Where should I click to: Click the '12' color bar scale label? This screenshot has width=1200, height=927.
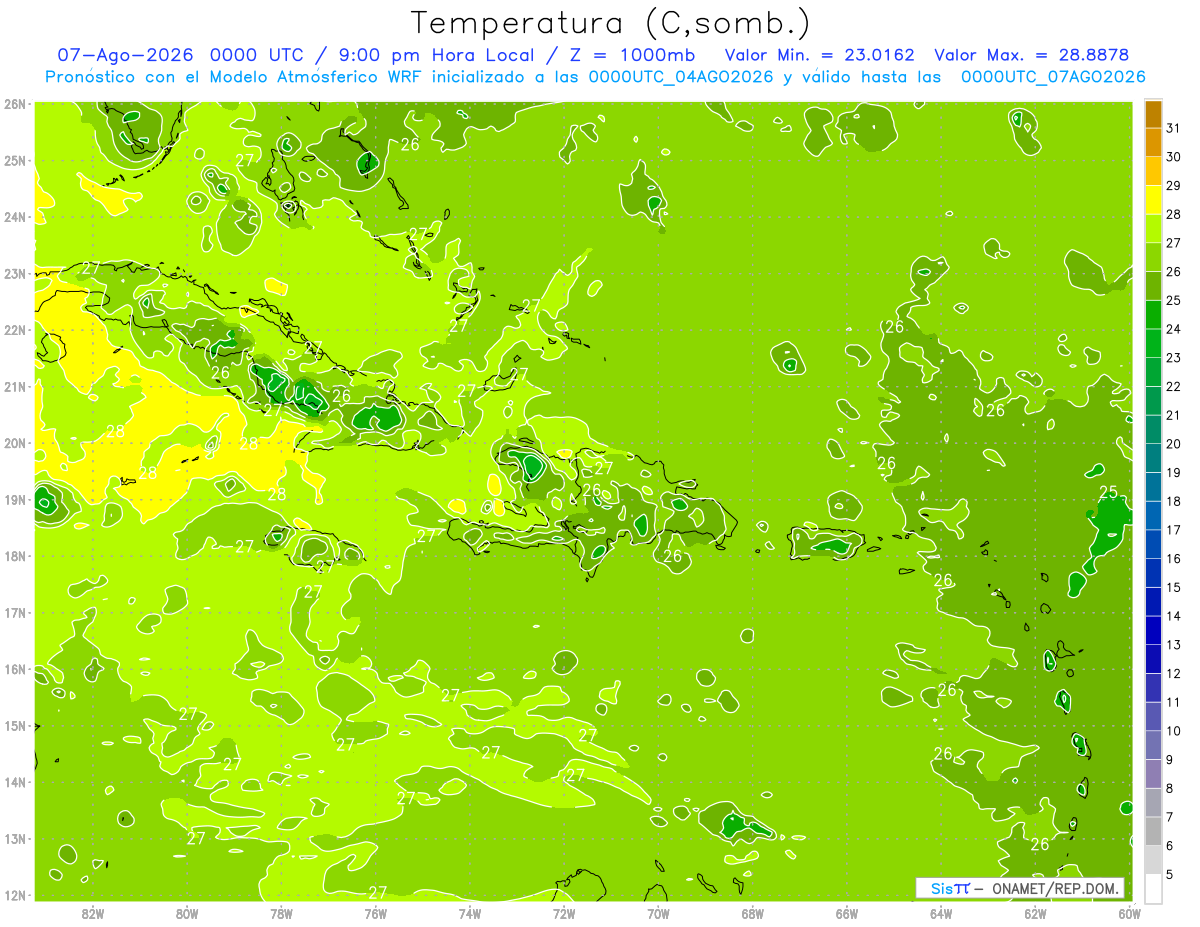pyautogui.click(x=1173, y=673)
